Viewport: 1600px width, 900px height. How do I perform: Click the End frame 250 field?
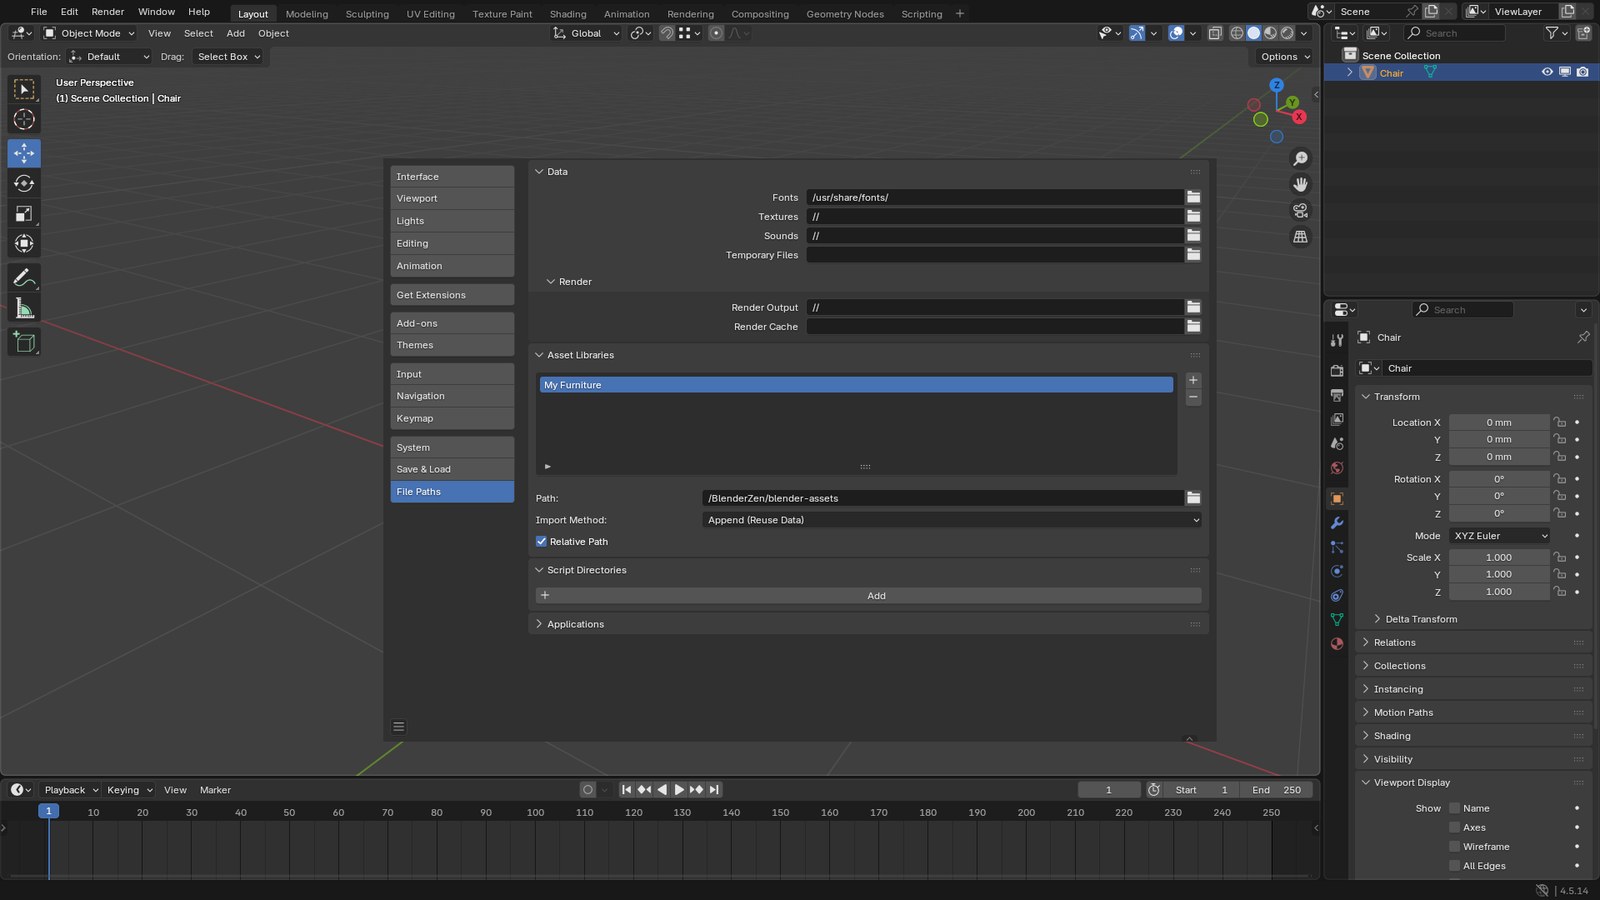pyautogui.click(x=1277, y=790)
